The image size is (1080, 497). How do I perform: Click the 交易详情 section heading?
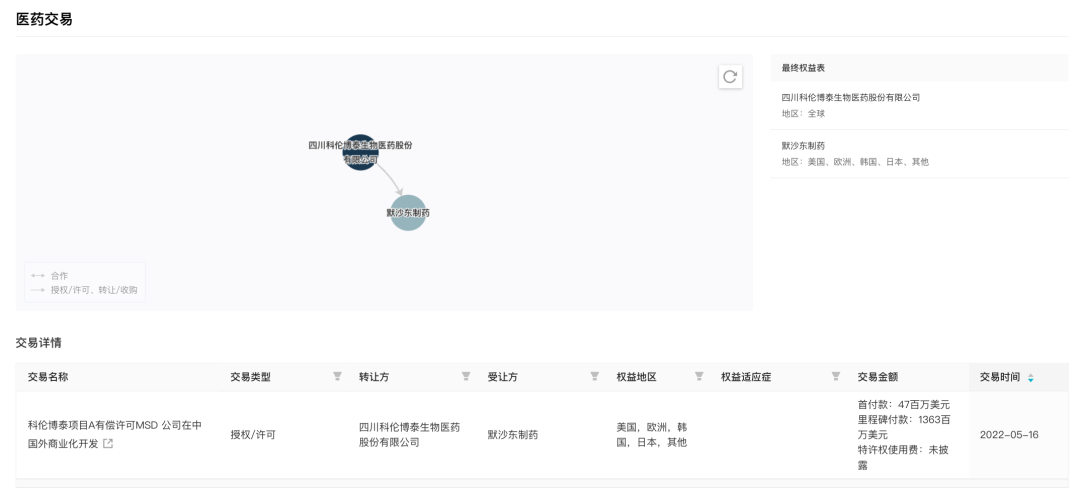(39, 343)
